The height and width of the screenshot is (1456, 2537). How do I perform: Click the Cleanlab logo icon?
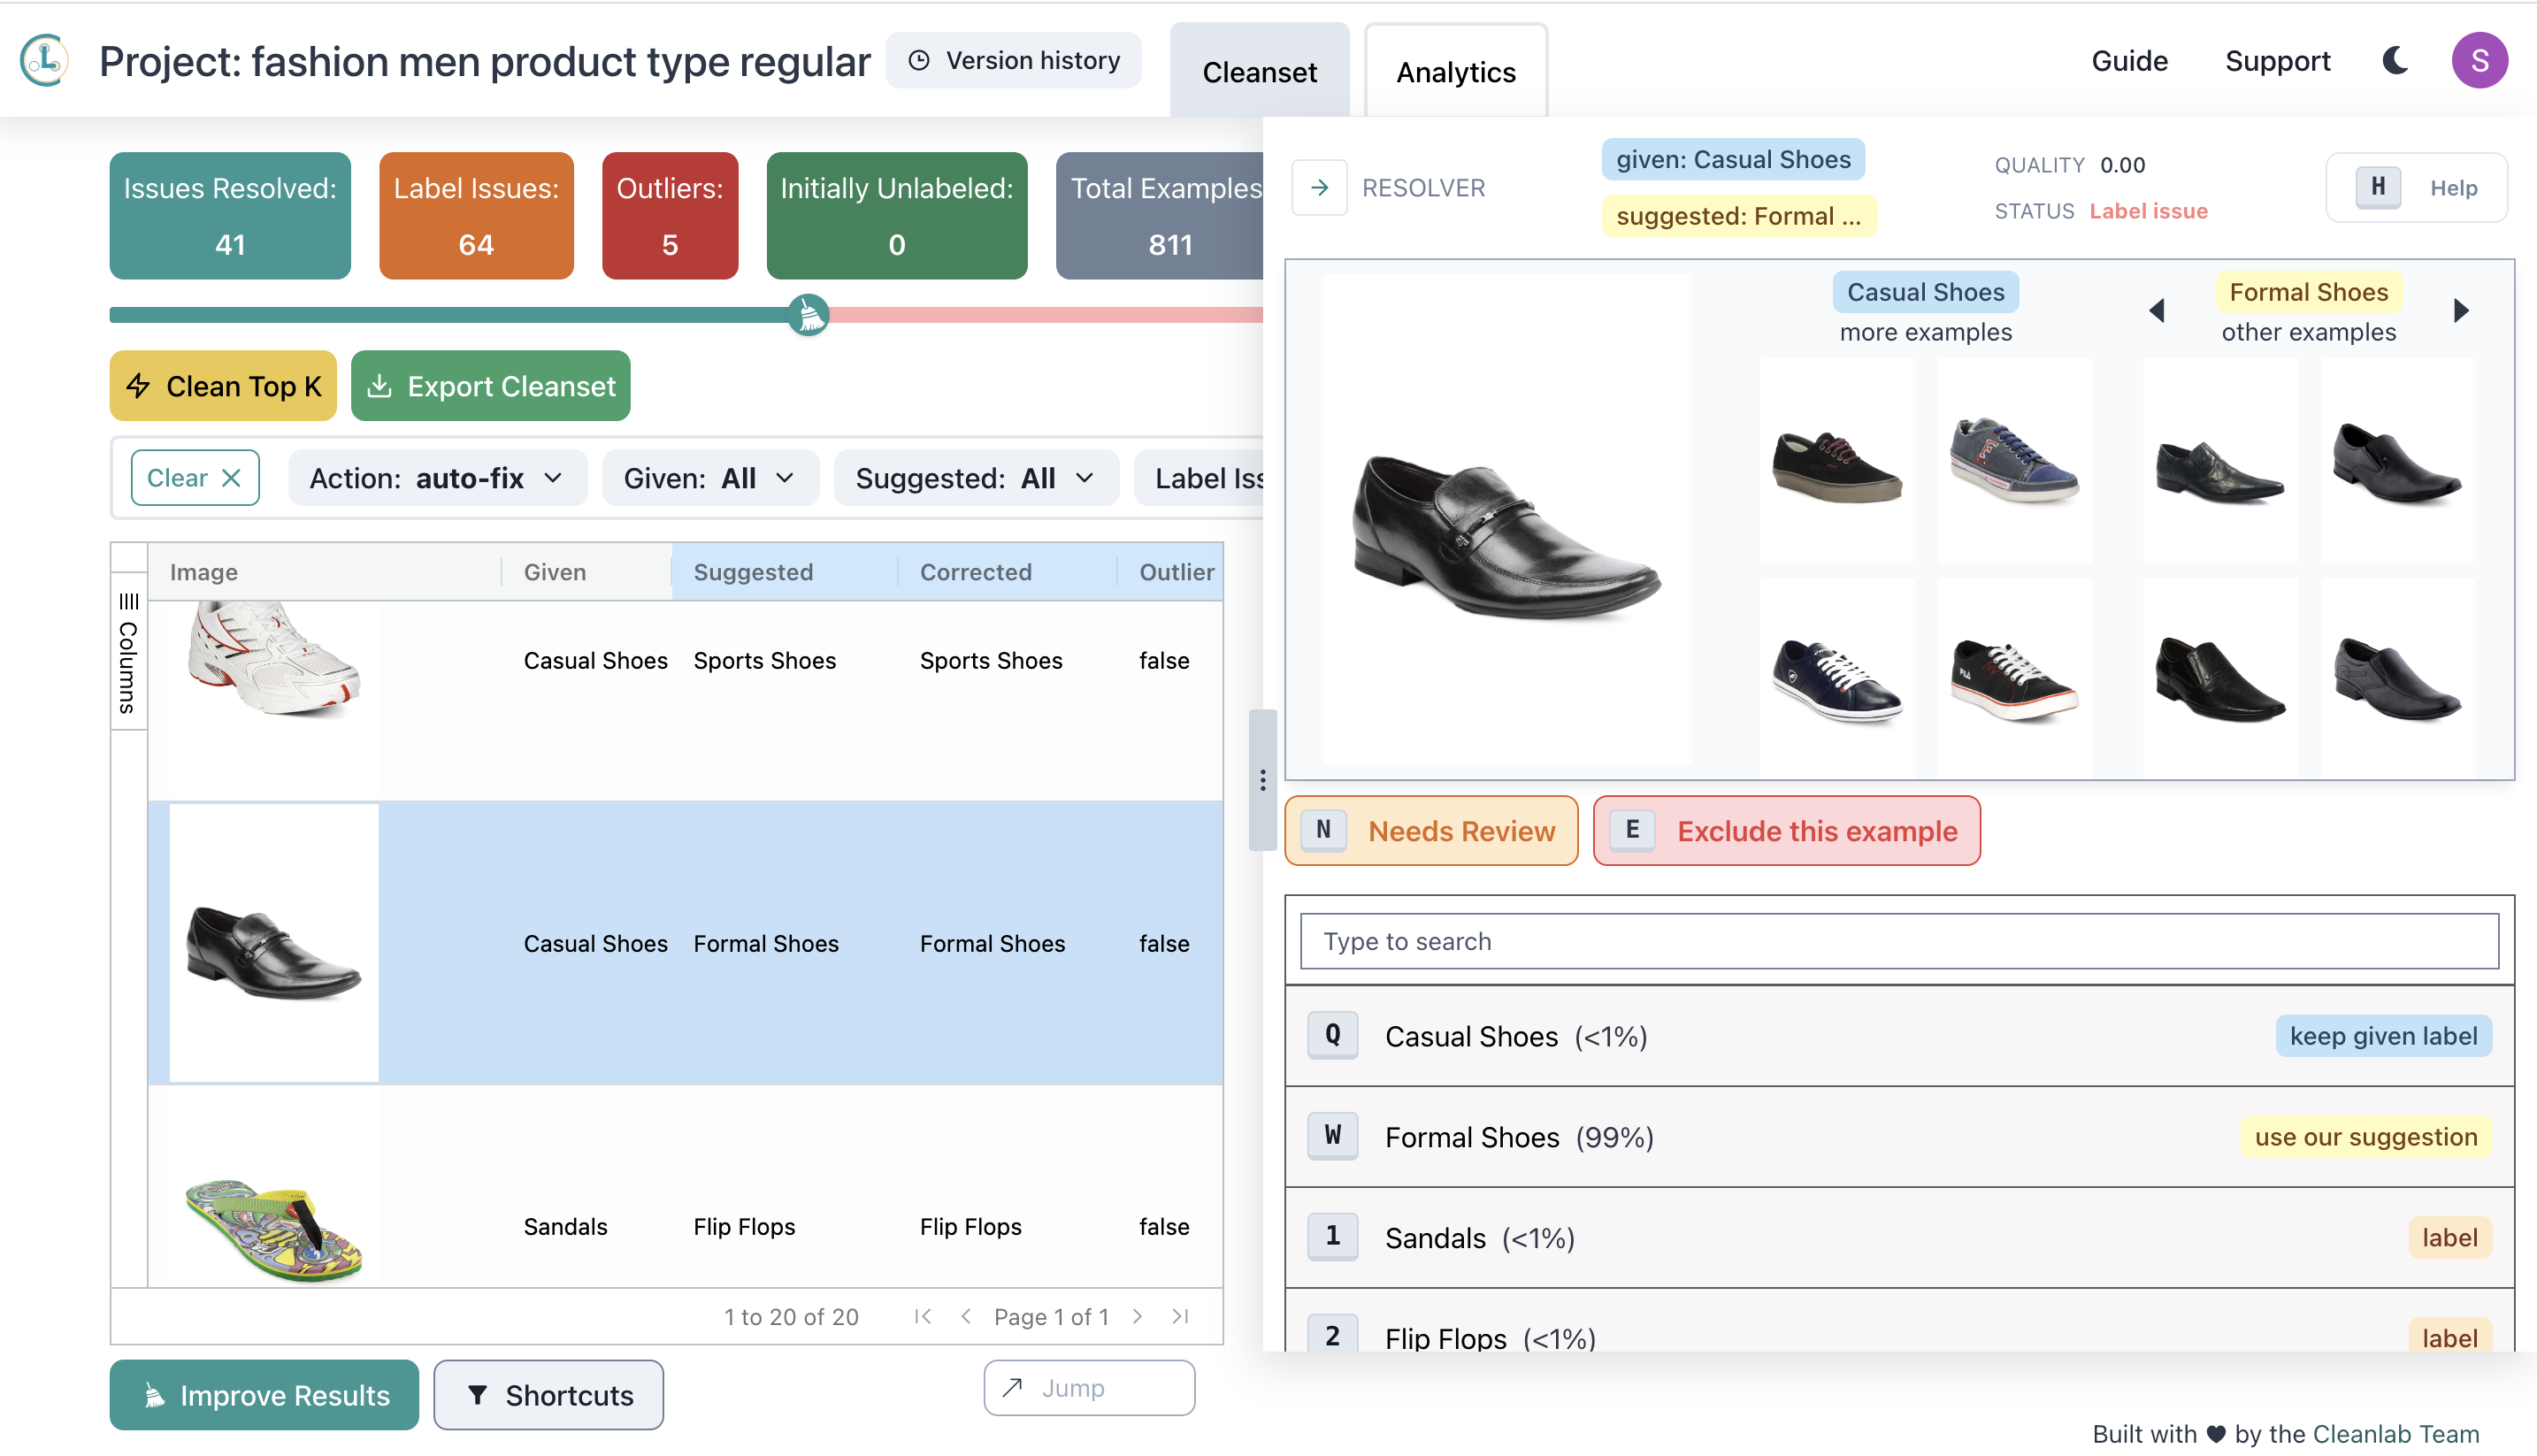pyautogui.click(x=44, y=60)
